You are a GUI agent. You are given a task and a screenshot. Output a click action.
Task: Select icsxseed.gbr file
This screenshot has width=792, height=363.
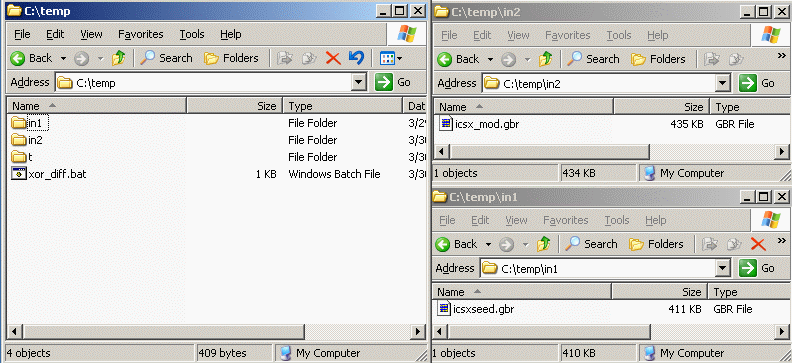476,309
